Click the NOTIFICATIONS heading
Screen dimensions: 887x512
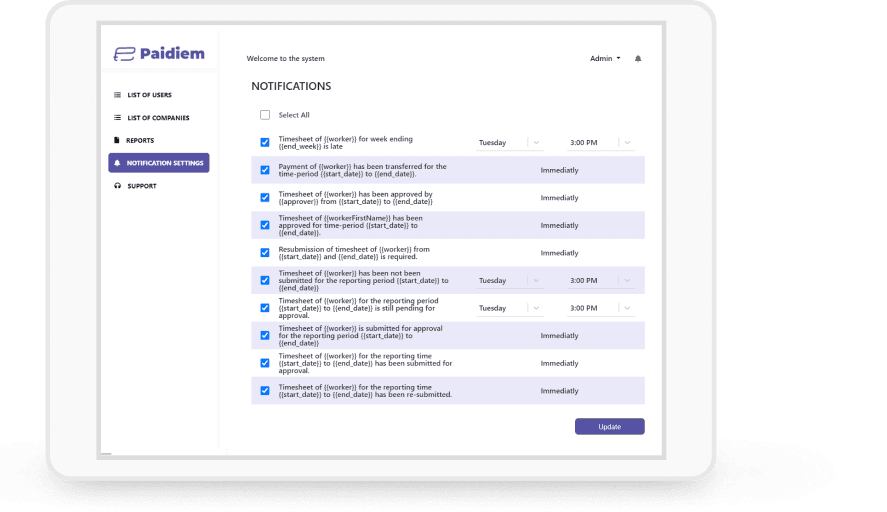coord(291,86)
